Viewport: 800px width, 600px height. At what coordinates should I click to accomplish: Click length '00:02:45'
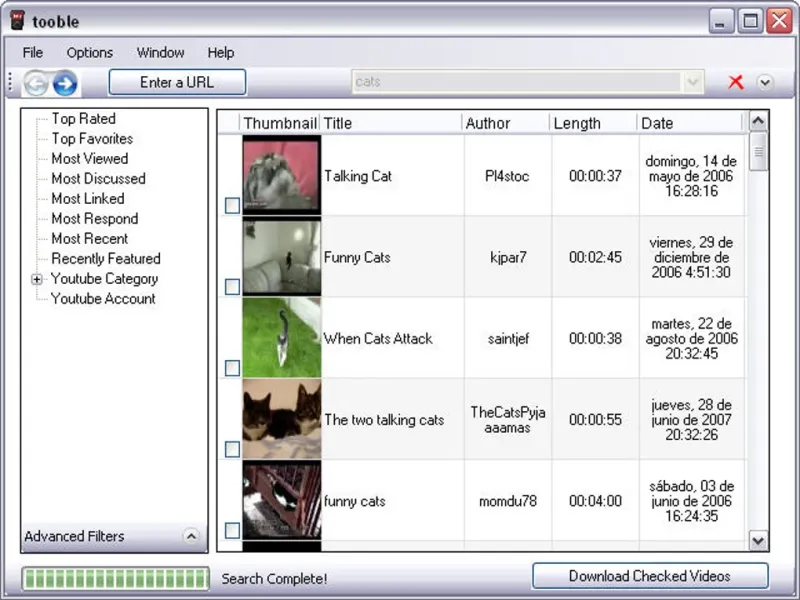[x=595, y=257]
